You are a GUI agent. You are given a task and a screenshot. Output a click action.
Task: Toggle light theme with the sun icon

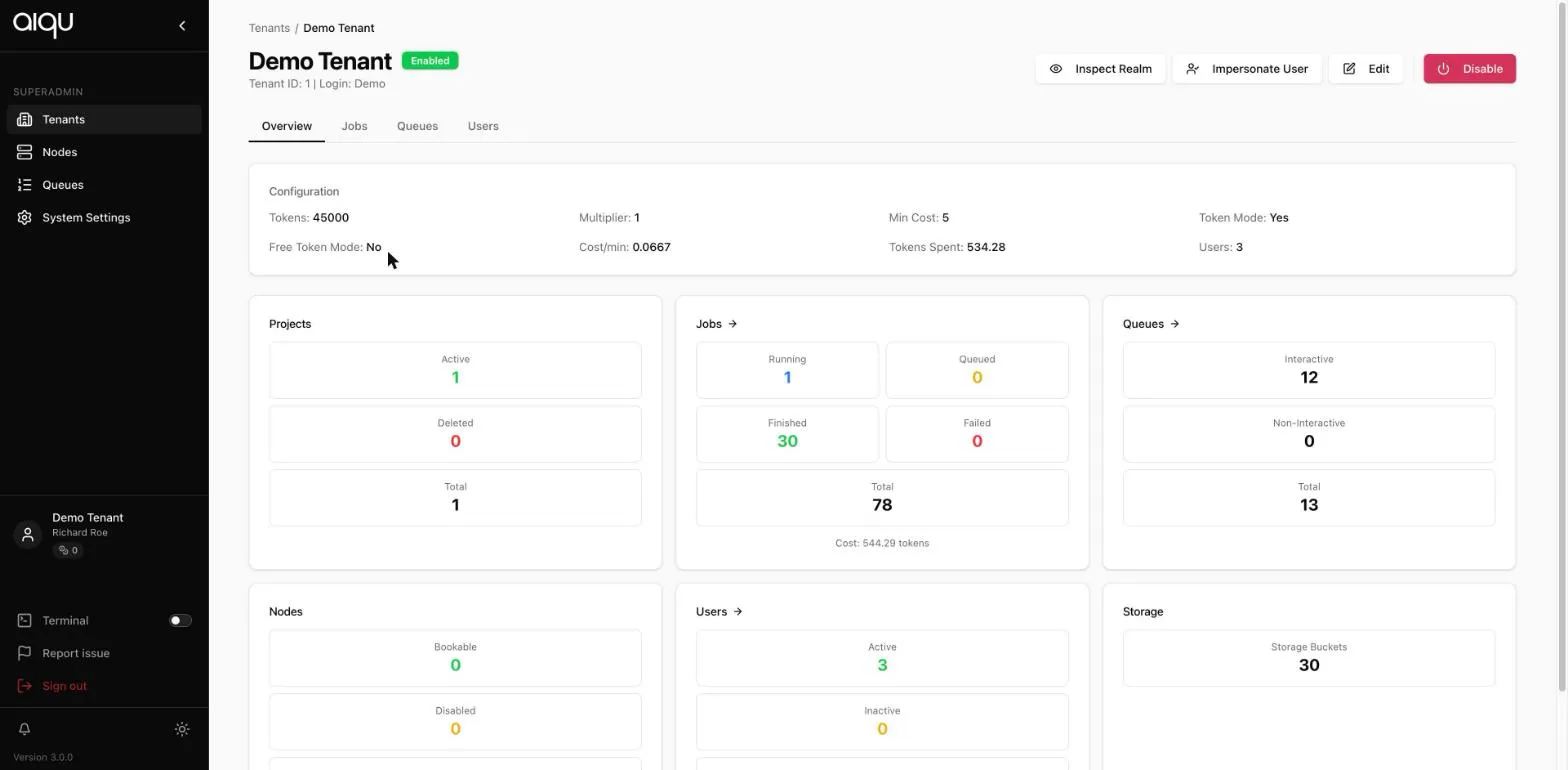(182, 730)
